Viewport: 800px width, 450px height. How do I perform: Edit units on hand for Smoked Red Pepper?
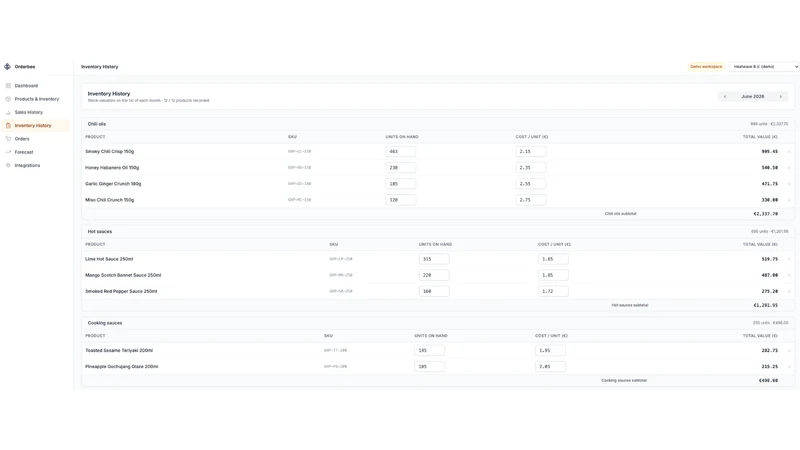[434, 291]
